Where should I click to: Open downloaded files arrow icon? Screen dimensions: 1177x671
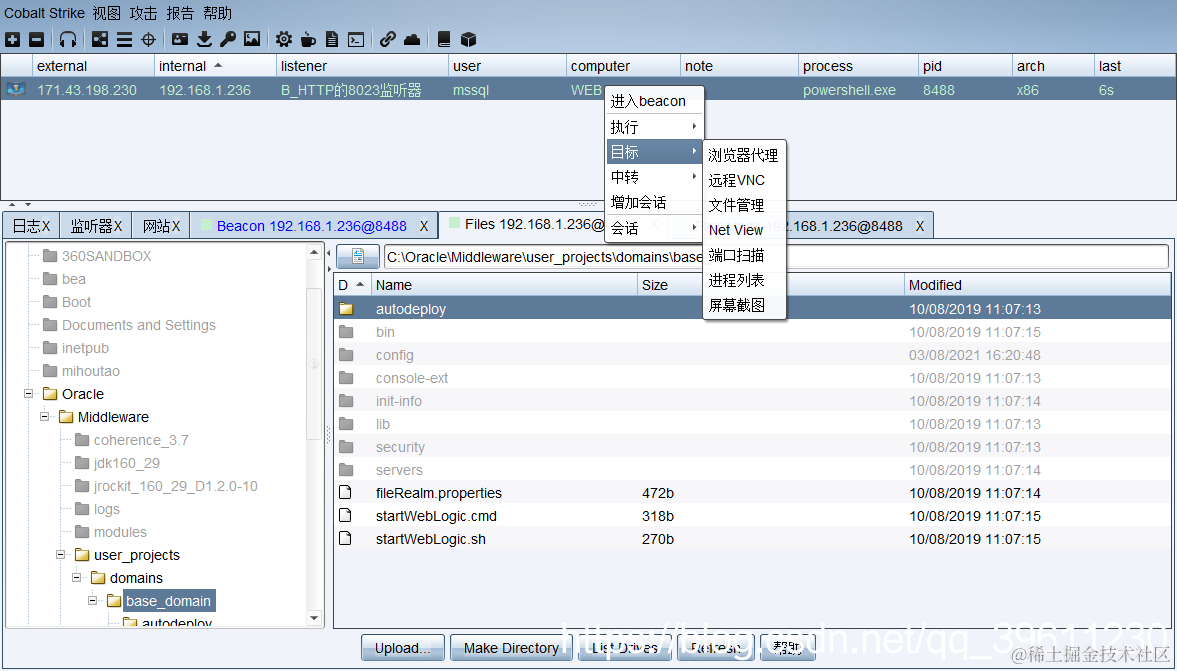tap(204, 40)
